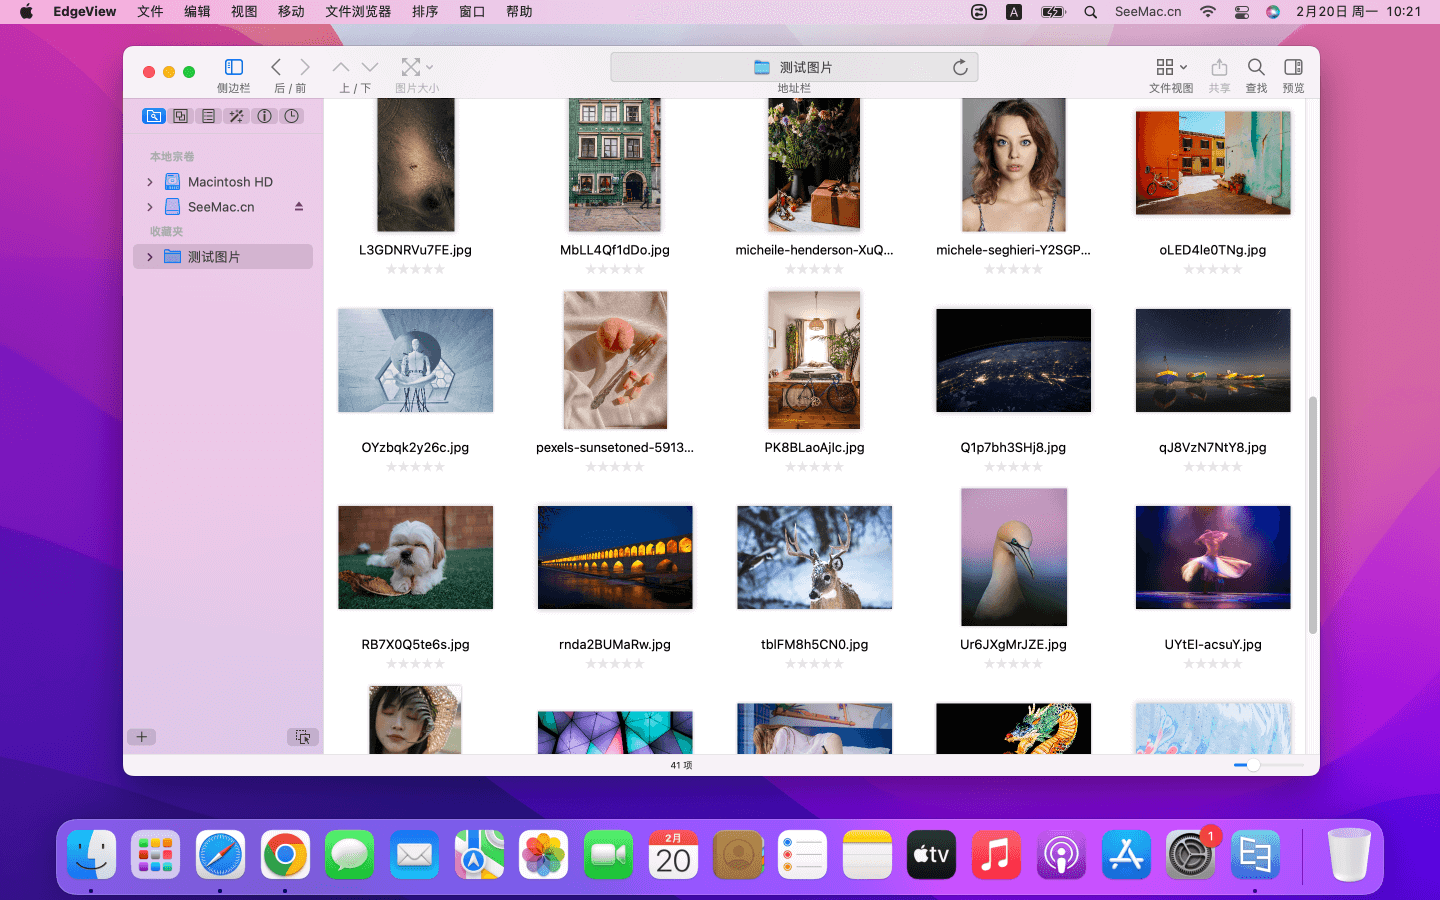Click the sidebar bottom-right selection button
This screenshot has height=900, width=1440.
coord(303,737)
